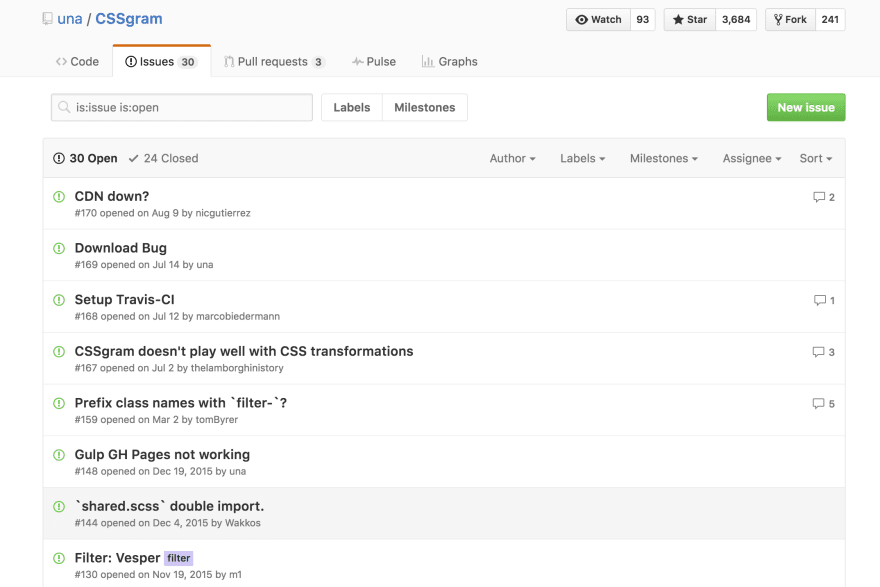Star the CSSgram repository

(x=690, y=20)
